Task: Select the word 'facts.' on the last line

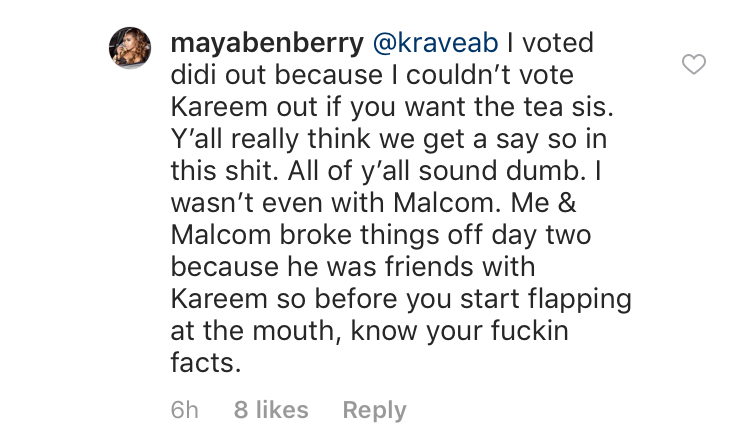Action: click(206, 363)
